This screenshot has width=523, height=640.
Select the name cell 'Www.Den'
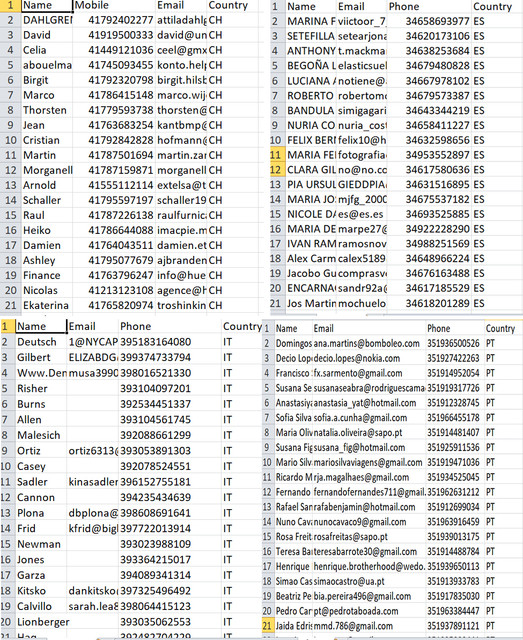click(x=40, y=373)
